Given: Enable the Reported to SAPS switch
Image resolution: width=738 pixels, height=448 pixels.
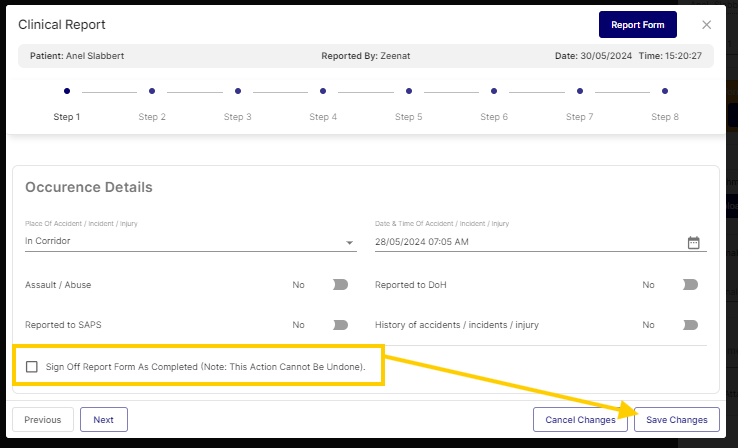Looking at the screenshot, I should pos(340,325).
